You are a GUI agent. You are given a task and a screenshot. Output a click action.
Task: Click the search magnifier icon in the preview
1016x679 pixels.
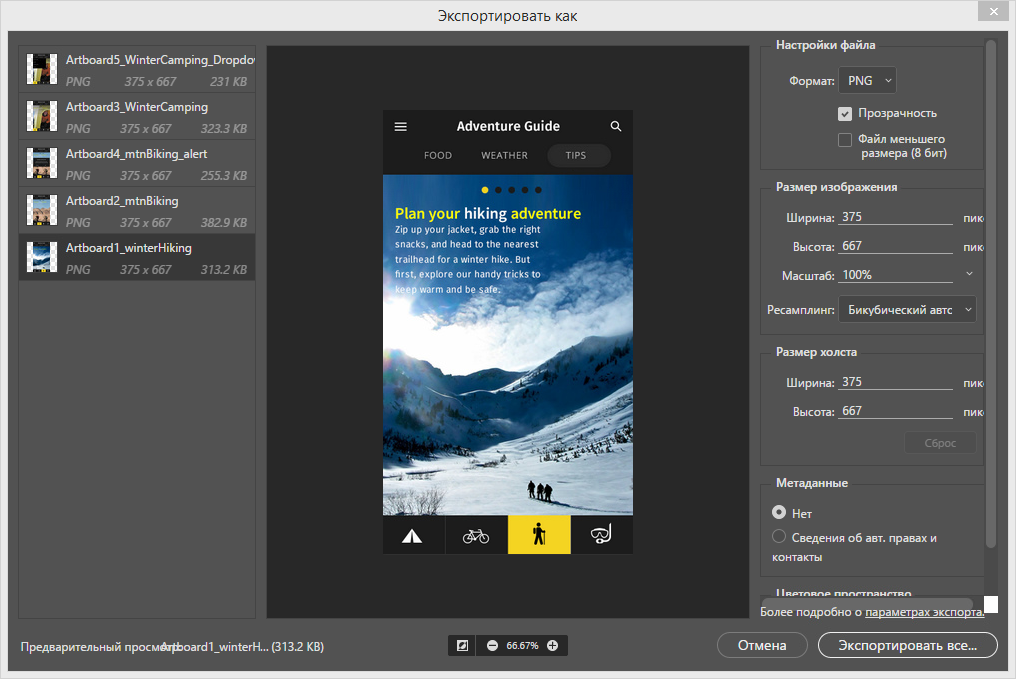616,126
